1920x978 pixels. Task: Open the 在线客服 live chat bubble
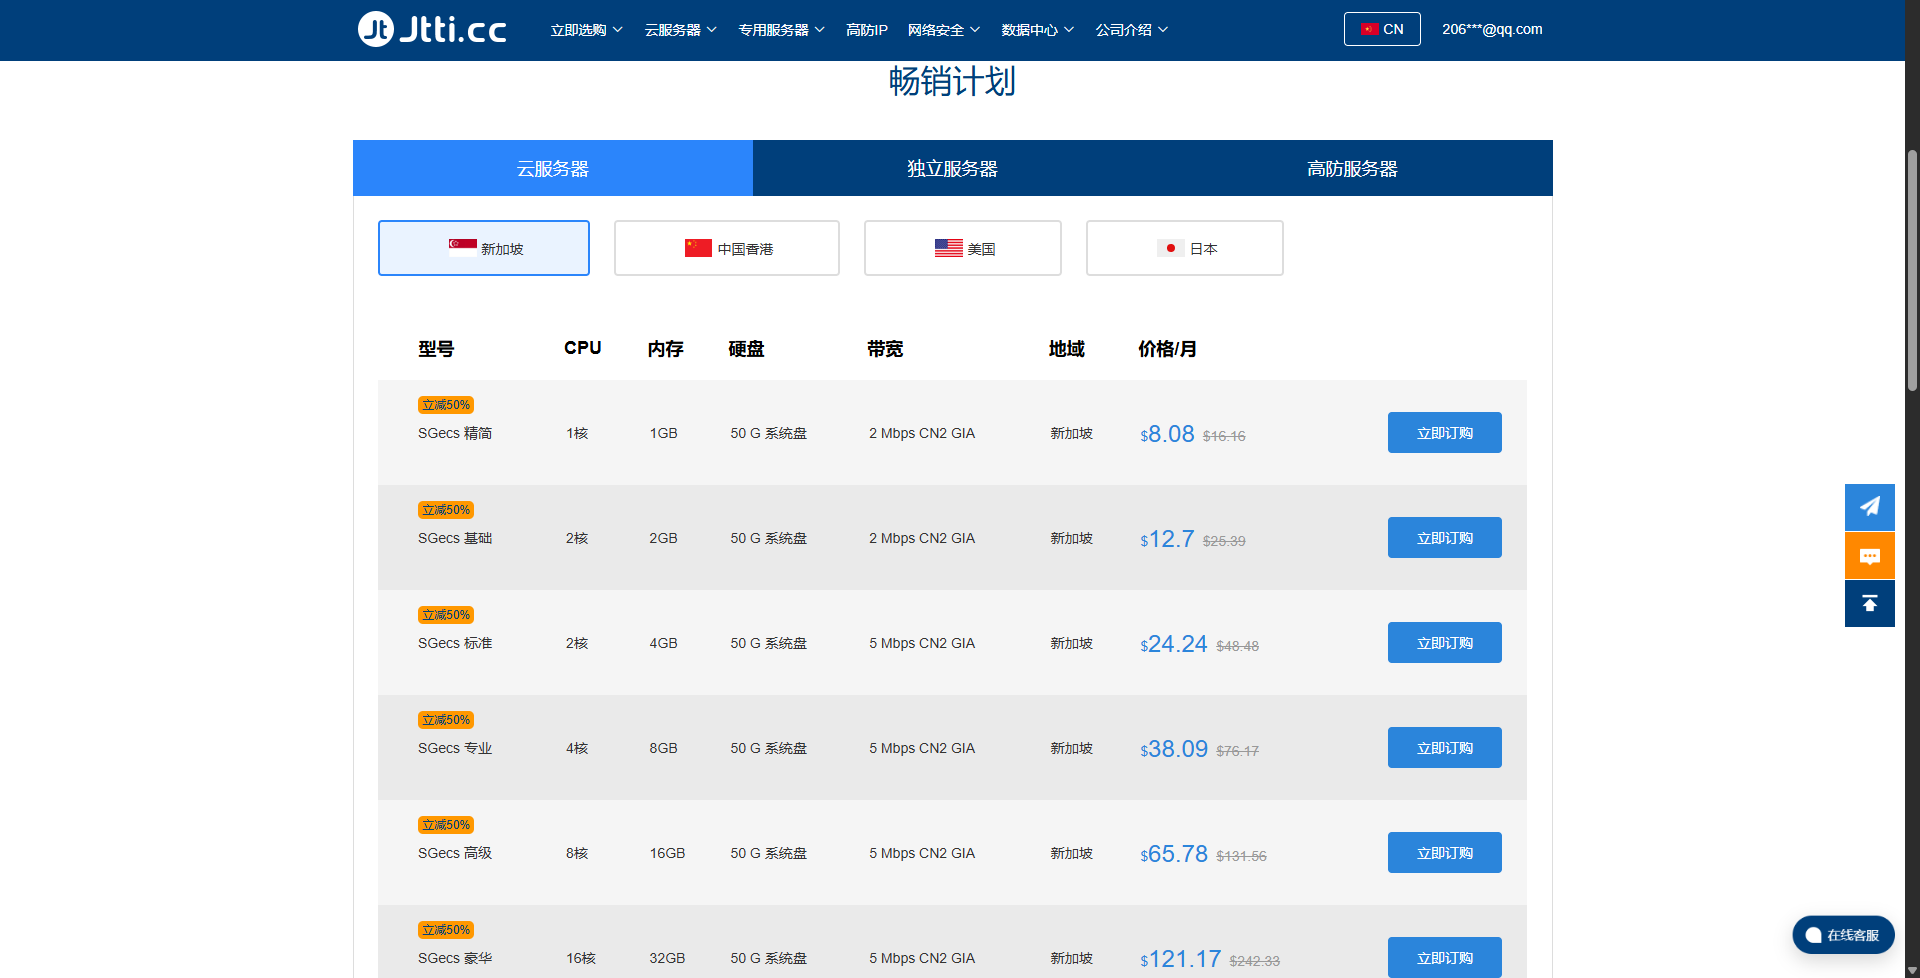tap(1842, 935)
